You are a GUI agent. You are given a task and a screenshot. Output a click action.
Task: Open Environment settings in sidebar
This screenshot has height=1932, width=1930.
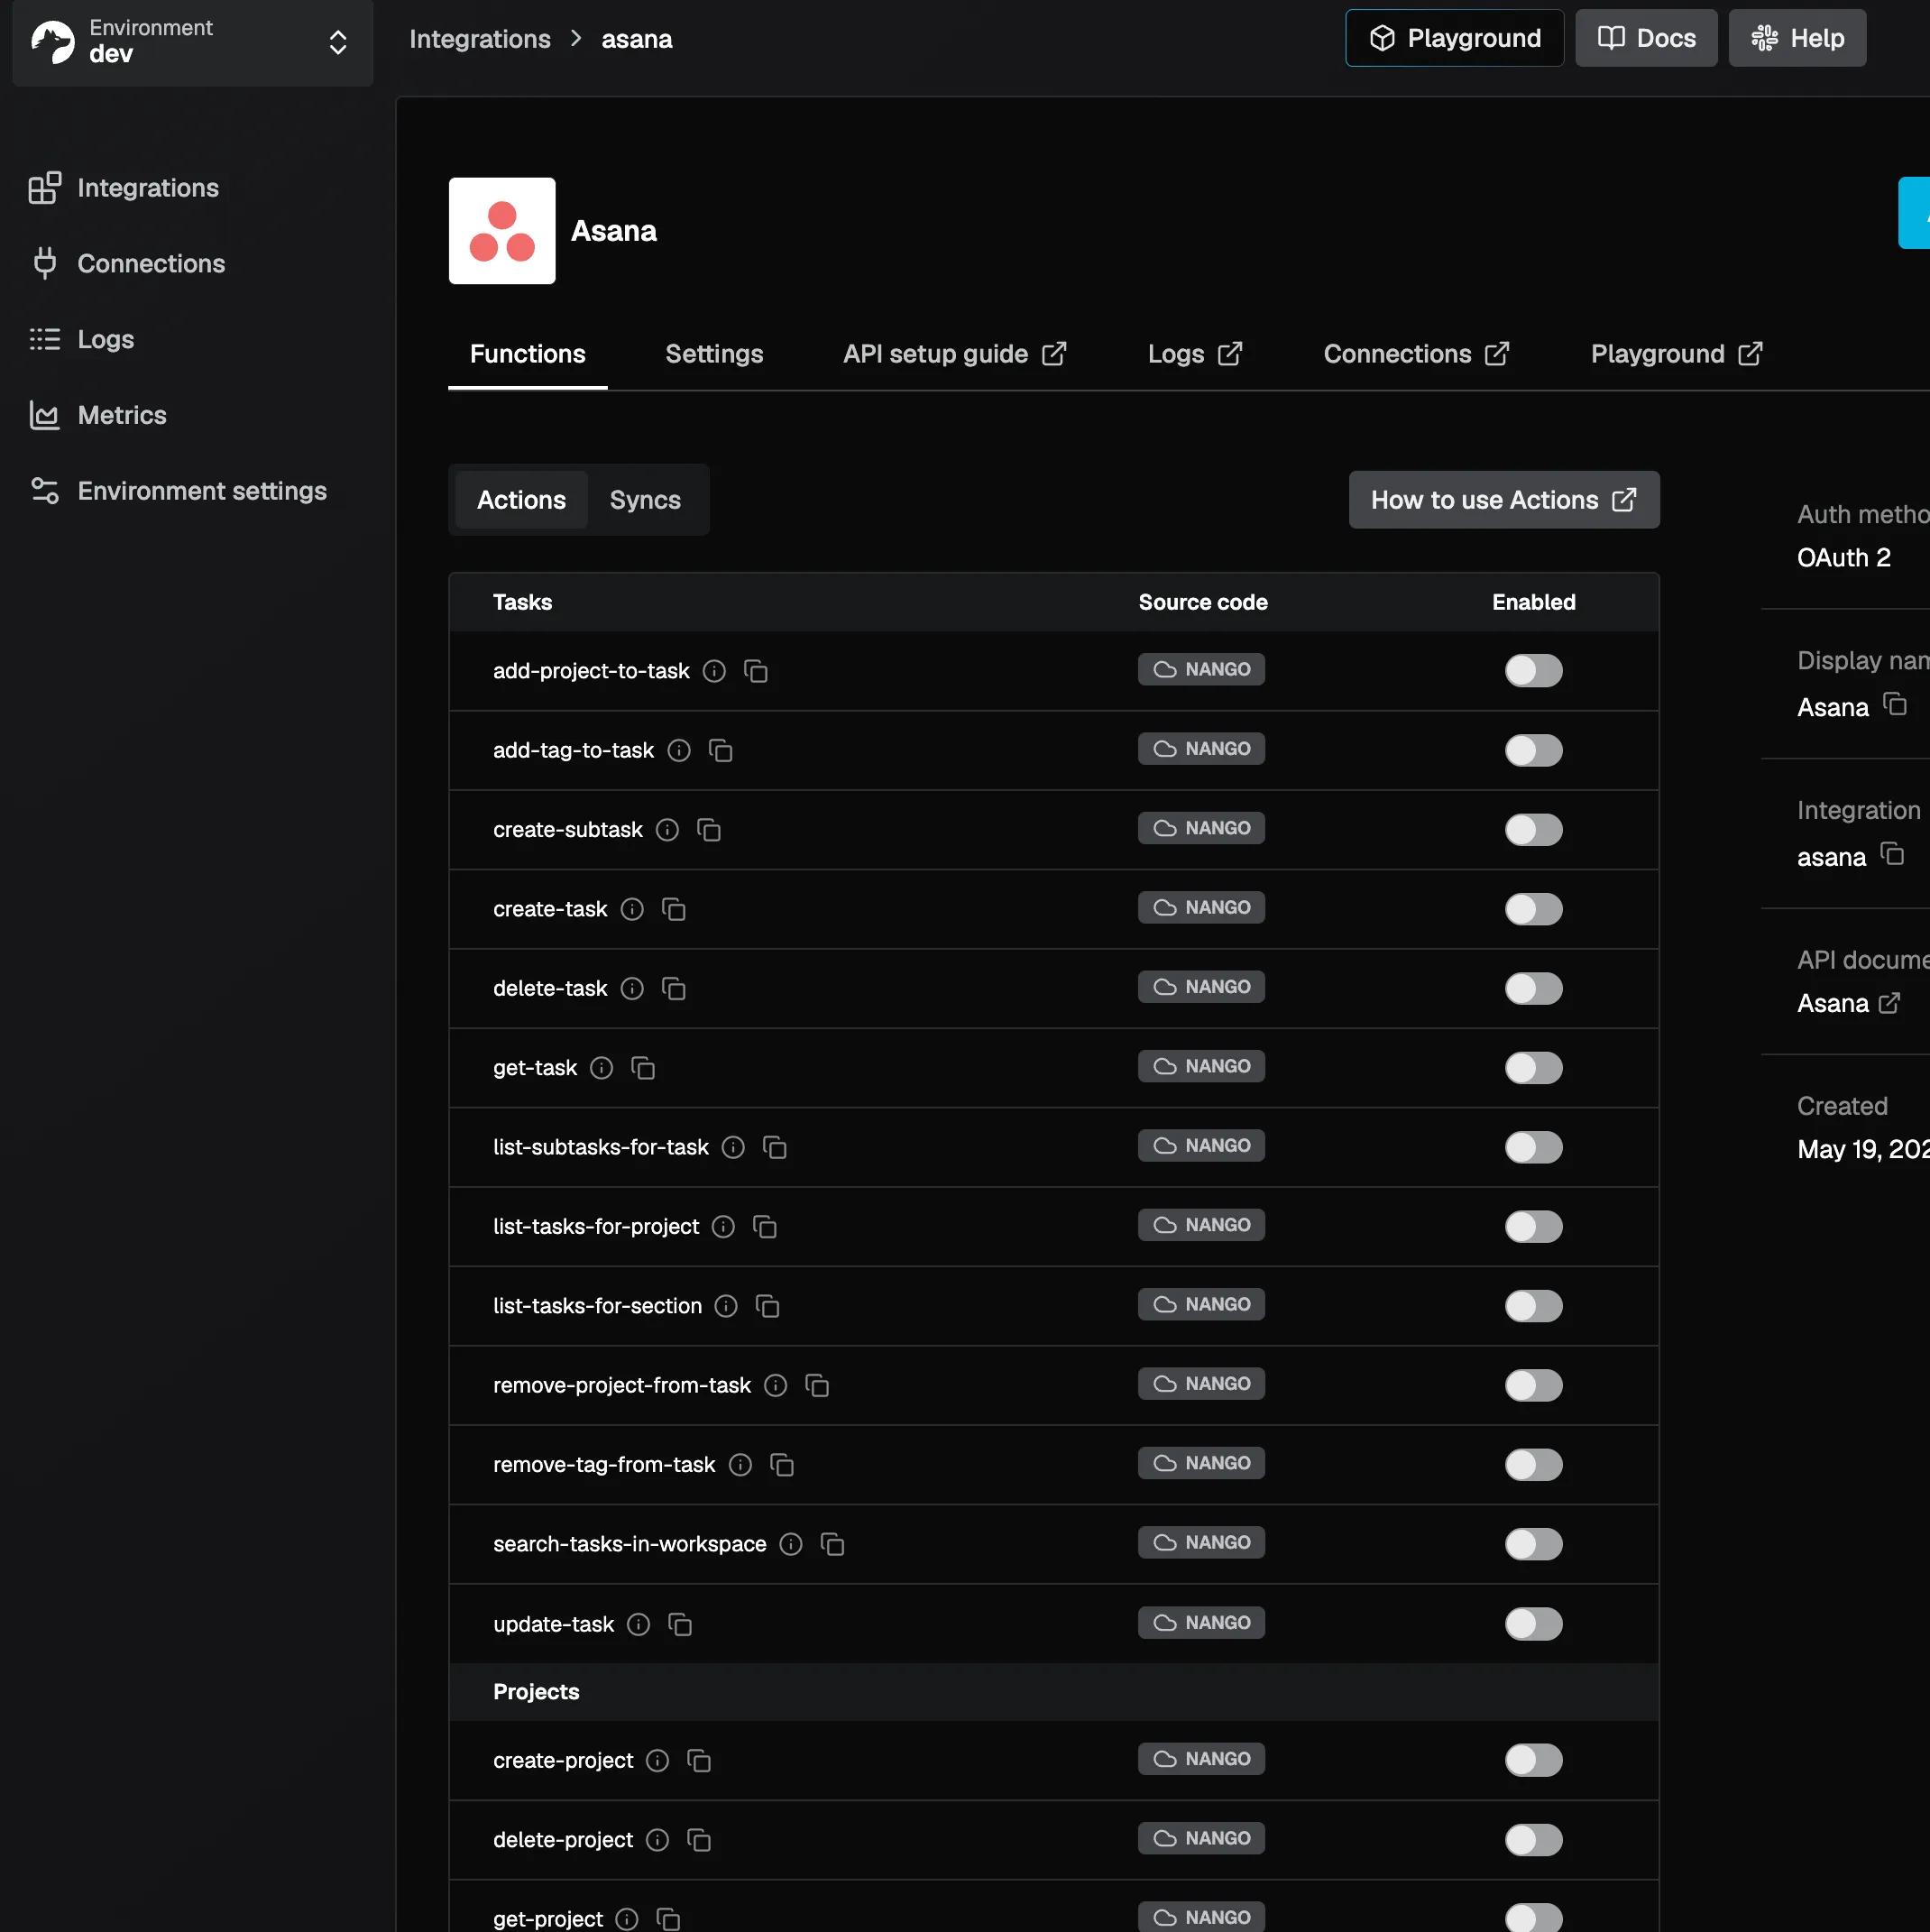[x=178, y=491]
